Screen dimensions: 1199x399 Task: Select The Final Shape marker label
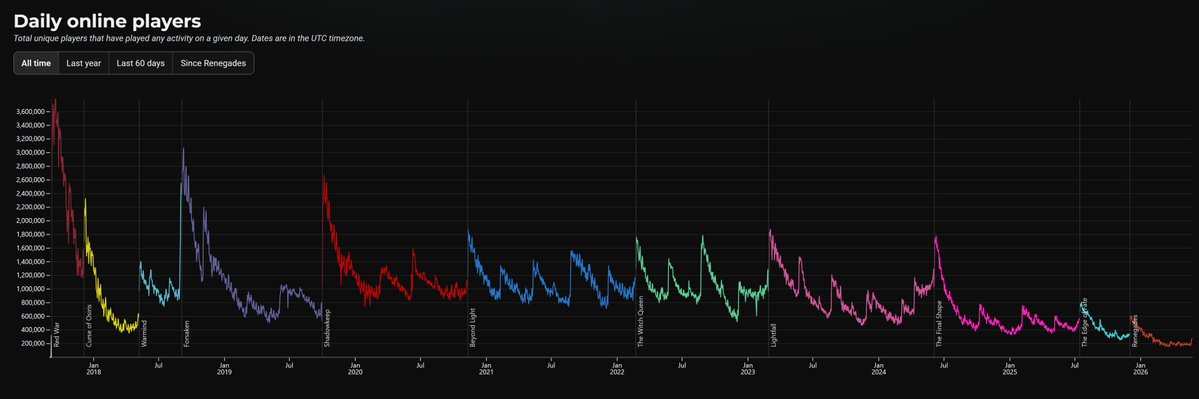coord(939,324)
